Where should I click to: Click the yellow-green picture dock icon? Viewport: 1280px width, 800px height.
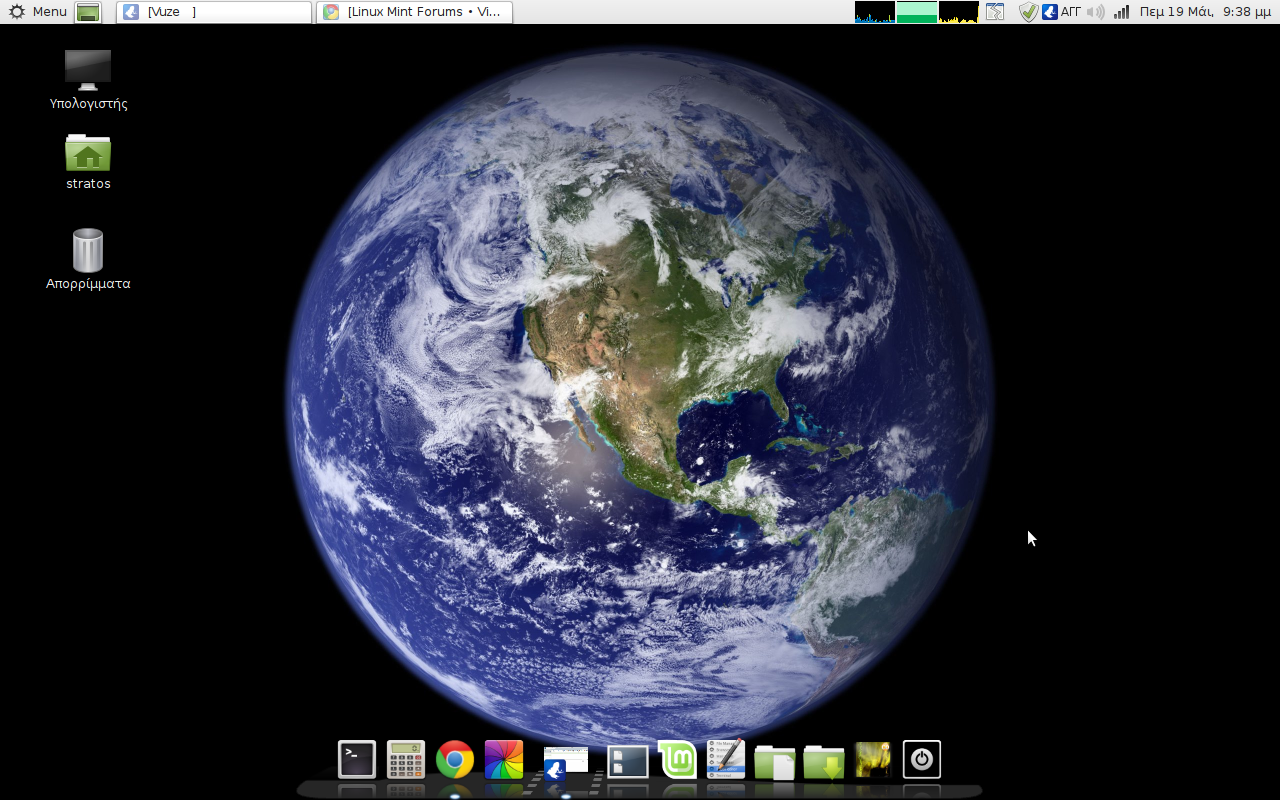tap(873, 760)
